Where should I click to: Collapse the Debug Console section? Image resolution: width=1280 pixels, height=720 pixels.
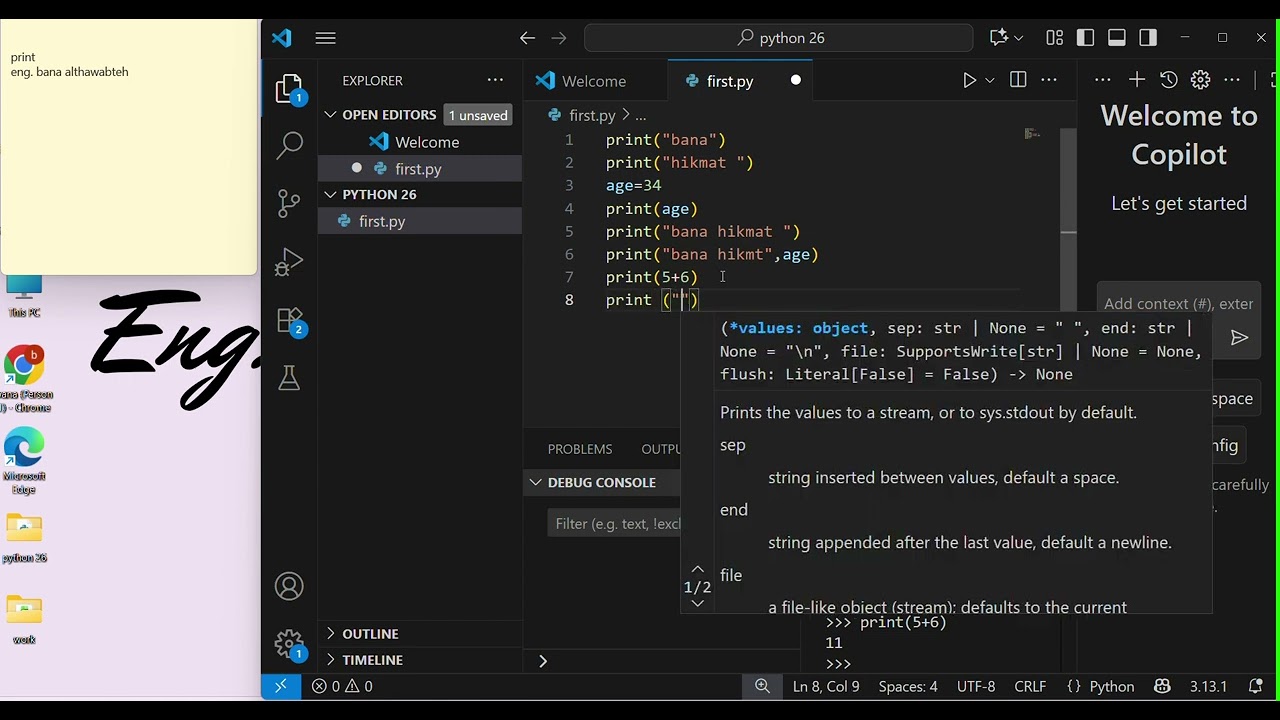point(536,482)
